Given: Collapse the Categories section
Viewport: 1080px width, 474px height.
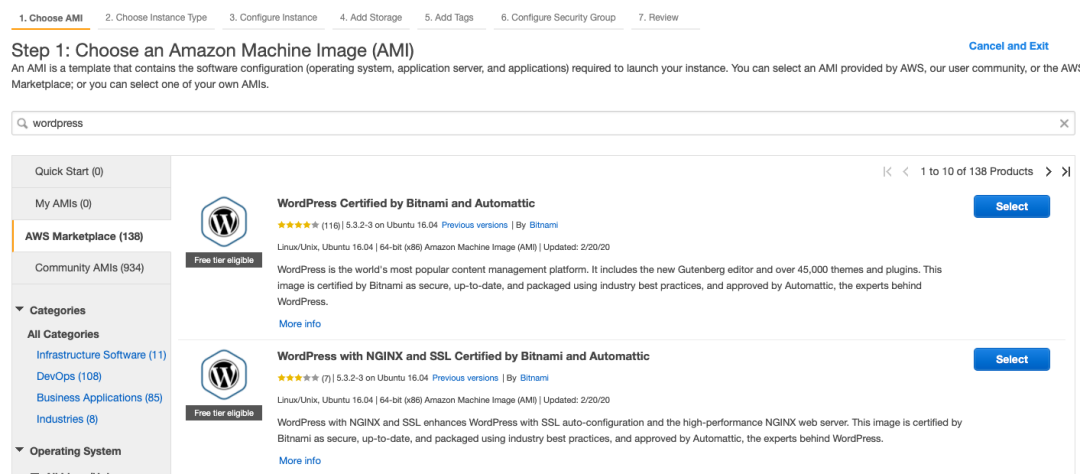Looking at the screenshot, I should [x=20, y=310].
